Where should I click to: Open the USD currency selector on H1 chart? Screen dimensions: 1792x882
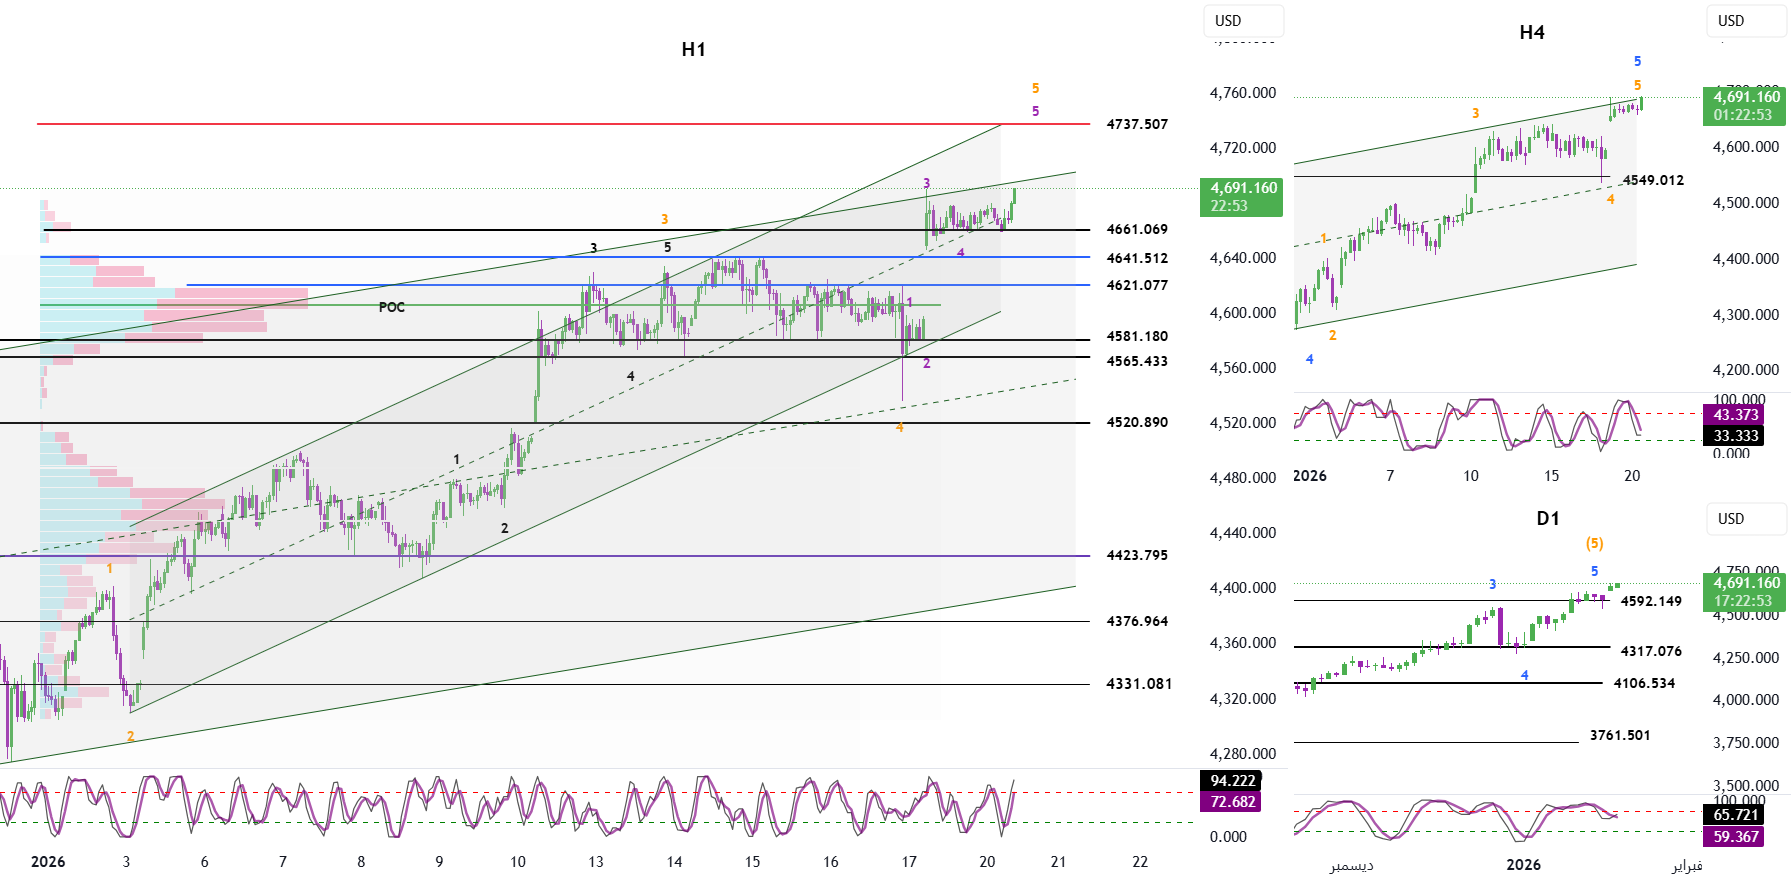[x=1242, y=21]
